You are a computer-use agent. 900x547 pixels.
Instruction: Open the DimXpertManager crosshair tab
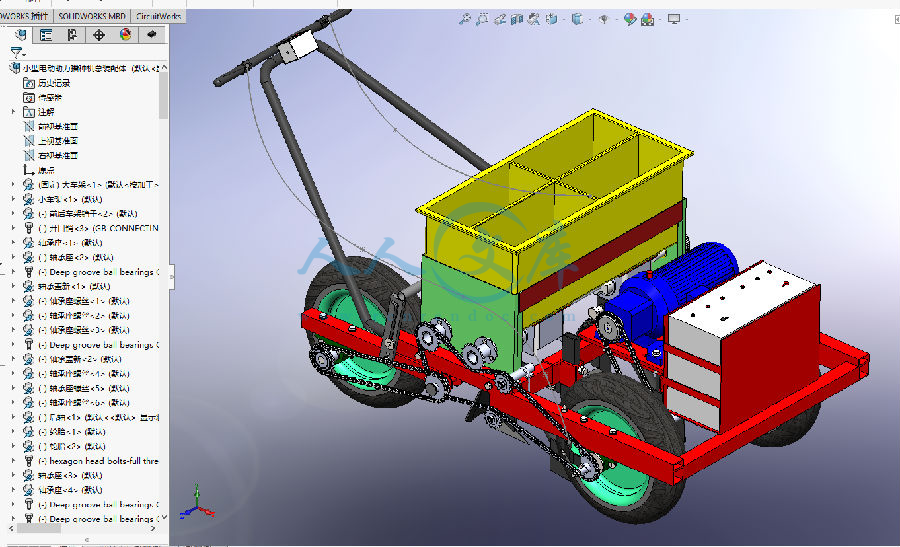tap(99, 35)
